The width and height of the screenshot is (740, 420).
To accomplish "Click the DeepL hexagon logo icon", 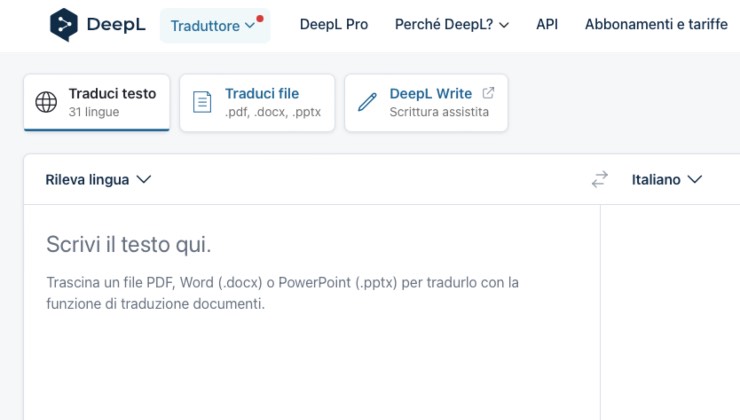I will (x=64, y=25).
